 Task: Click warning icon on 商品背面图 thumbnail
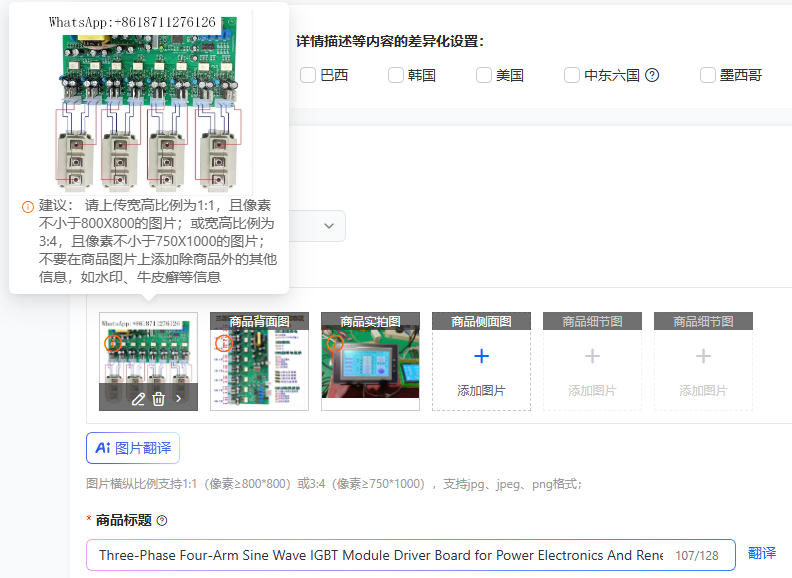click(x=223, y=344)
